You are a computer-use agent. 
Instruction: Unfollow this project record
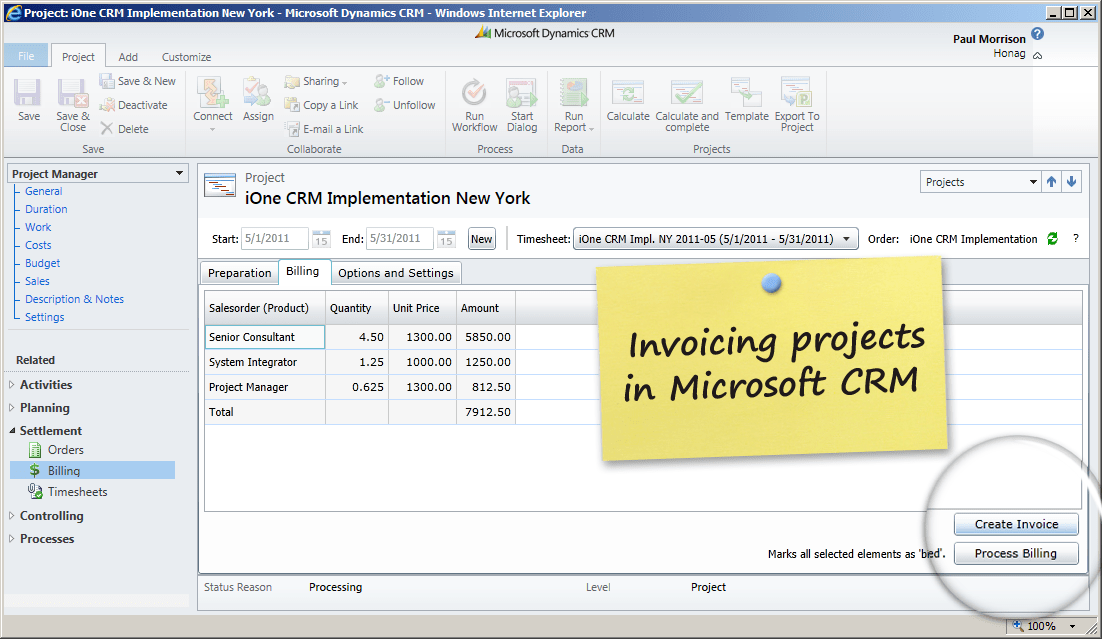tap(405, 105)
